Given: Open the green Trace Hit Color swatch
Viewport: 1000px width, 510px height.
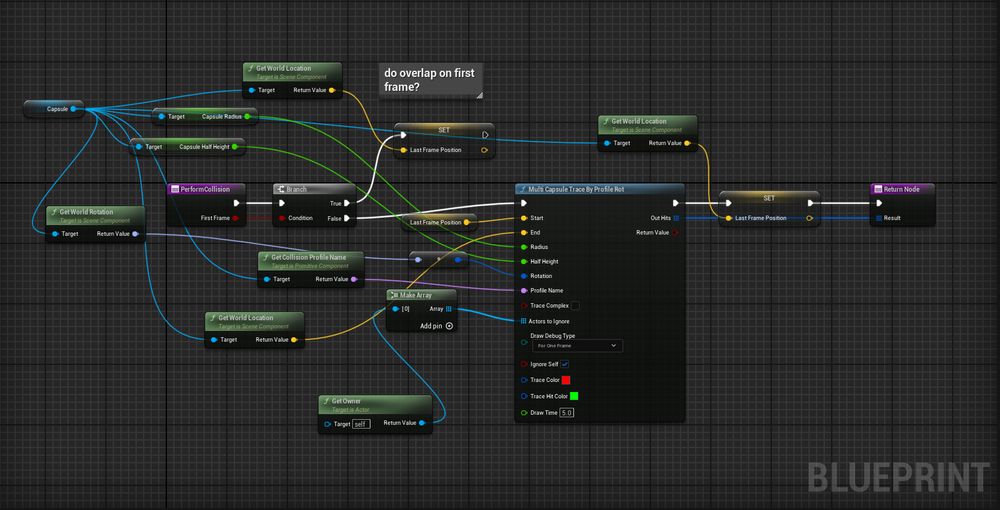Looking at the screenshot, I should (574, 396).
